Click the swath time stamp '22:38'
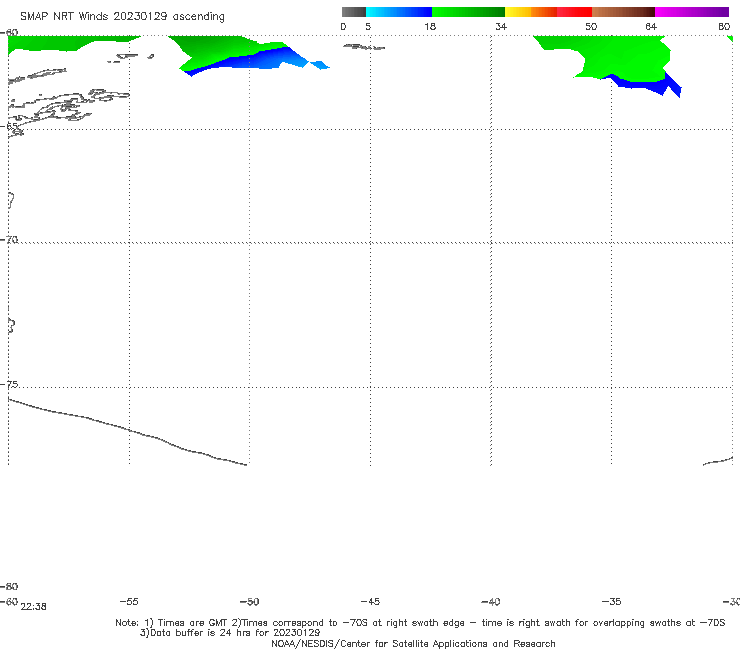Viewport: 740px width, 650px height. [x=34, y=607]
